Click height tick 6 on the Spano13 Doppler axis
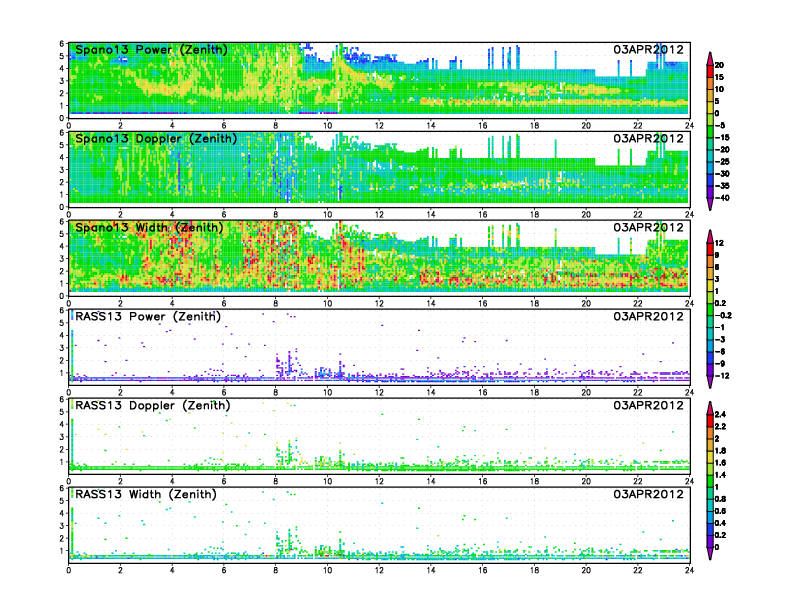The height and width of the screenshot is (612, 792). (62, 133)
